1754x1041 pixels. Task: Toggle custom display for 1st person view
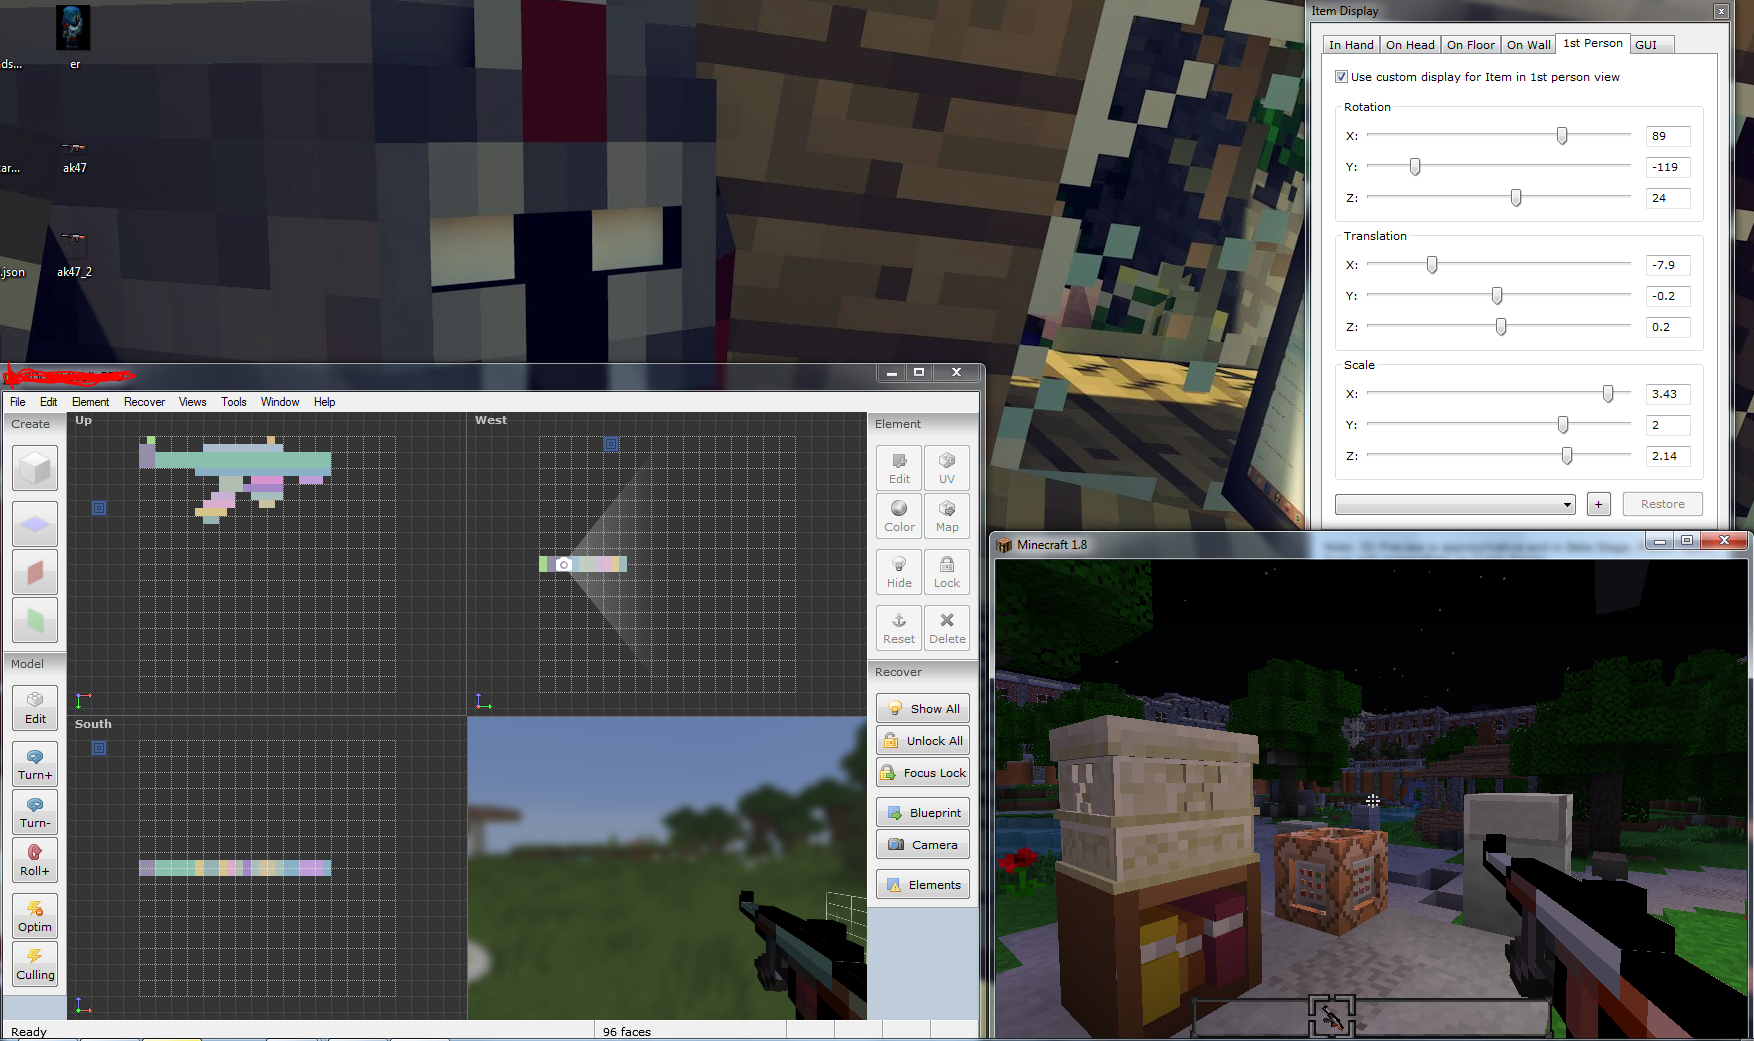click(x=1341, y=77)
